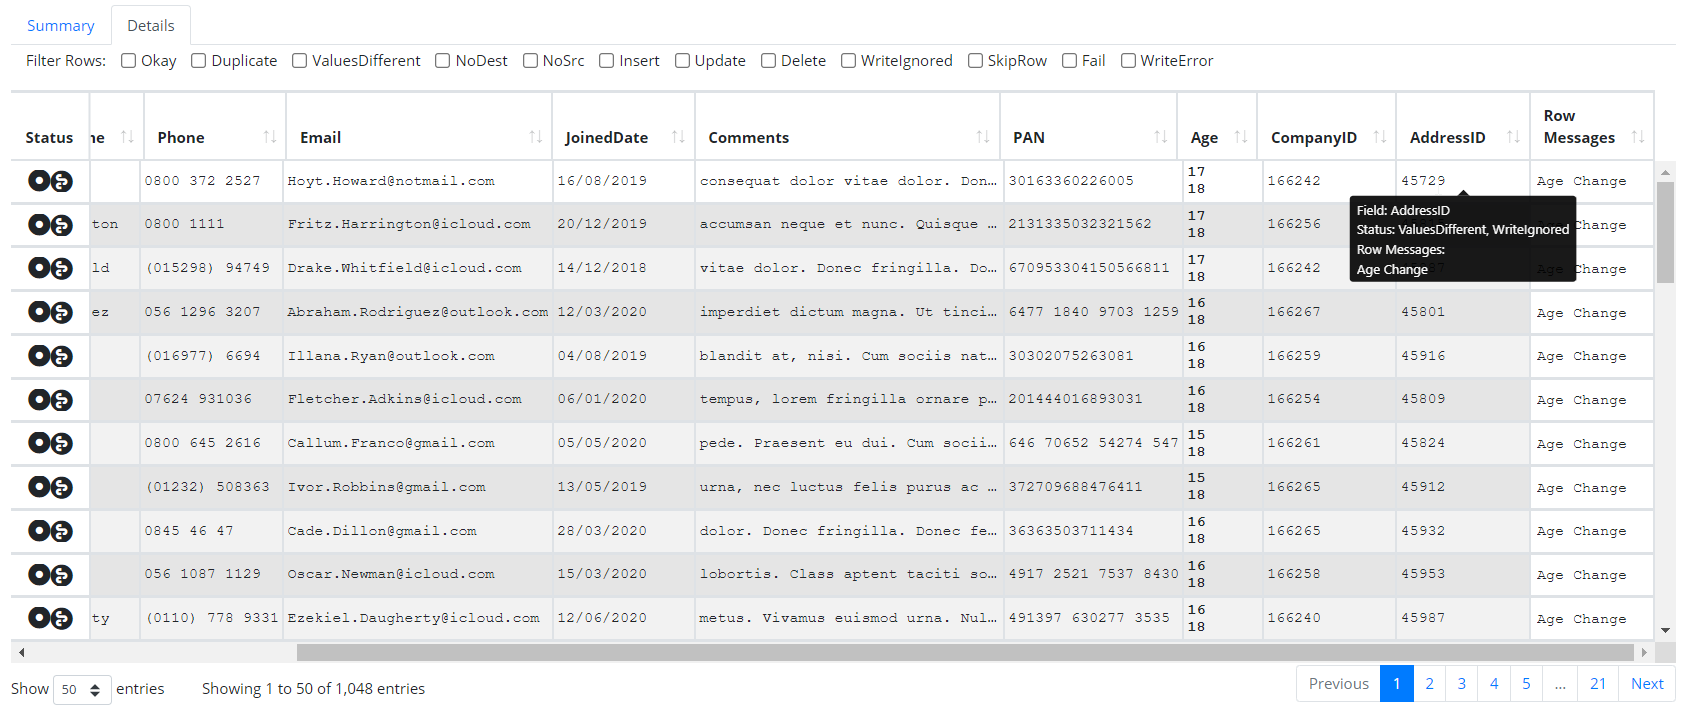
Task: Click the status icon for Fletcher.Adkins row
Action: [x=50, y=400]
